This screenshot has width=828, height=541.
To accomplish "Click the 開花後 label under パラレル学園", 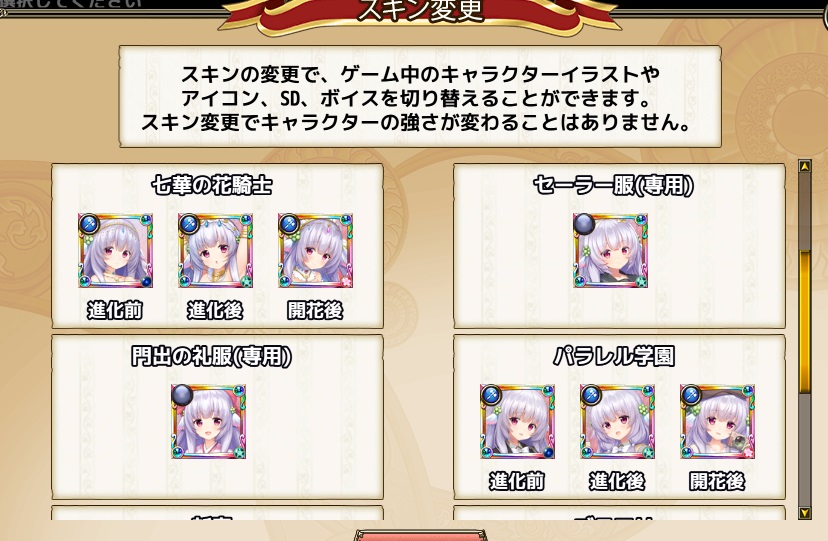I will click(717, 481).
